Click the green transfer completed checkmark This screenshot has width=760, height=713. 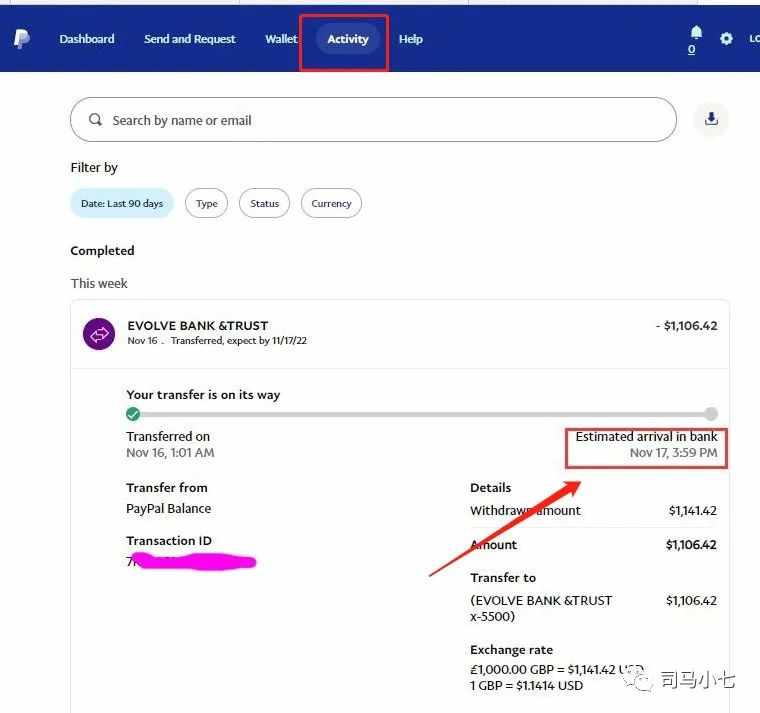[133, 414]
